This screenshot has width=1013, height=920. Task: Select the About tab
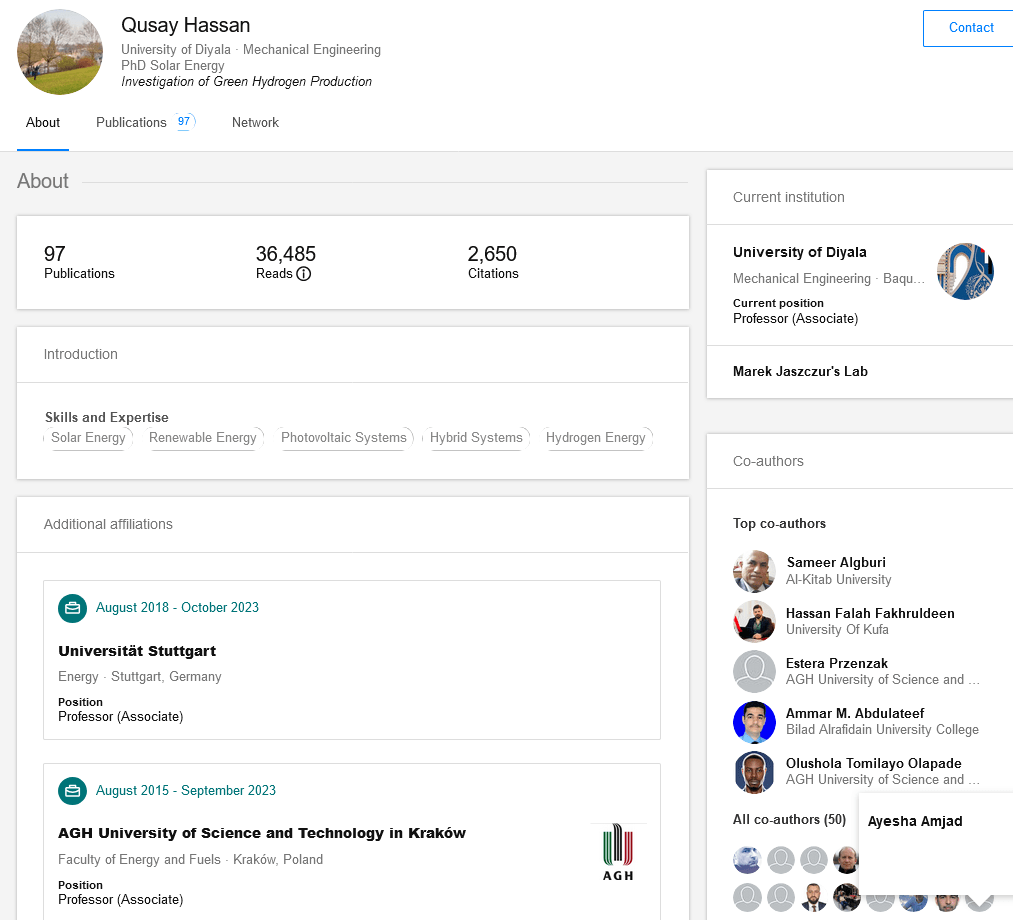tap(43, 123)
